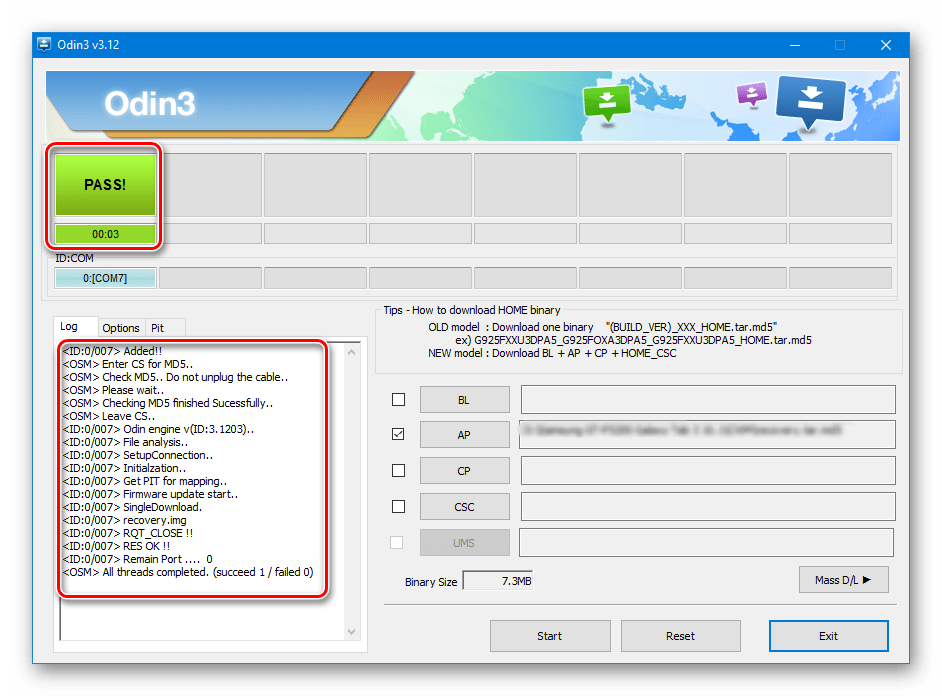Uncheck the AP checkbox
This screenshot has height=696, width=942.
tap(398, 434)
